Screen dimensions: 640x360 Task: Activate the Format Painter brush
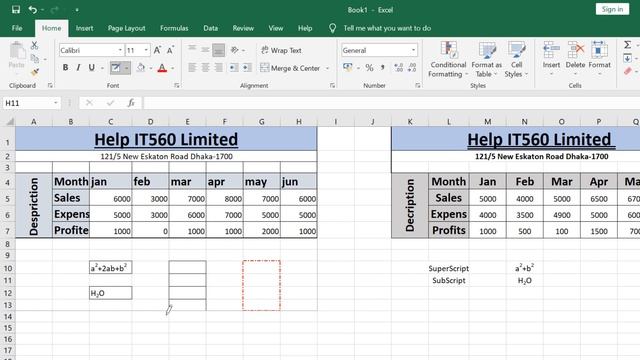[35, 72]
